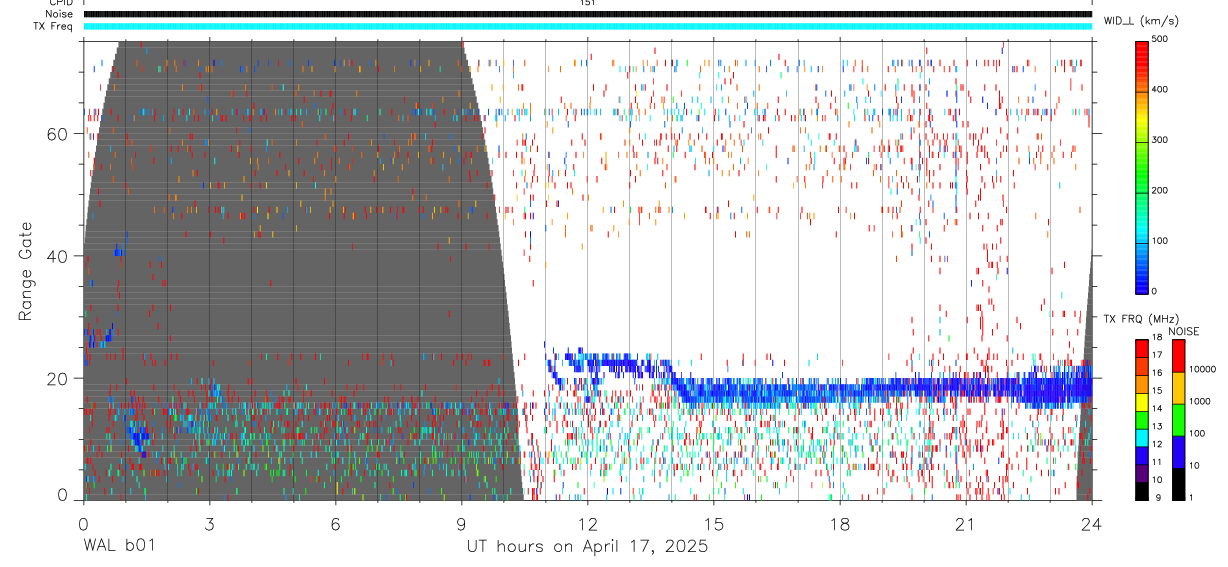
Task: Click the 1000 label on NOISE scale
Action: coord(1199,401)
